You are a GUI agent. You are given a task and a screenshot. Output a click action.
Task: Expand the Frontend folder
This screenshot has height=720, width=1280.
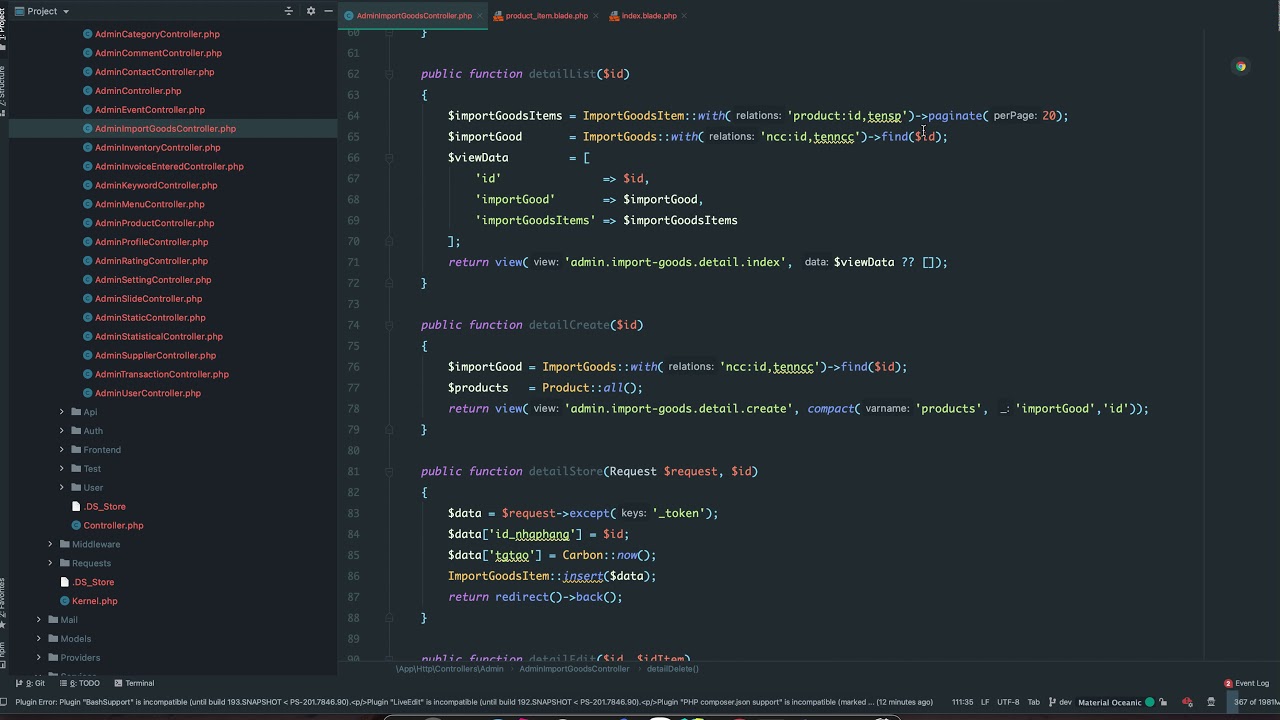62,450
